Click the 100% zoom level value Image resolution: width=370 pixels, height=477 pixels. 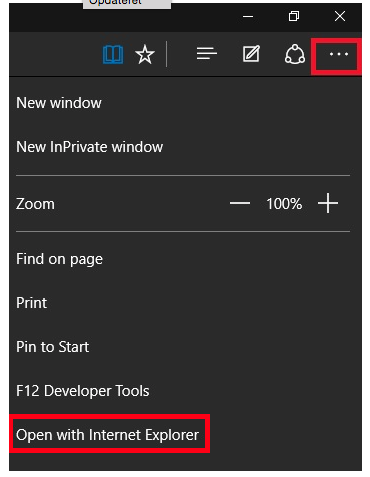point(284,203)
